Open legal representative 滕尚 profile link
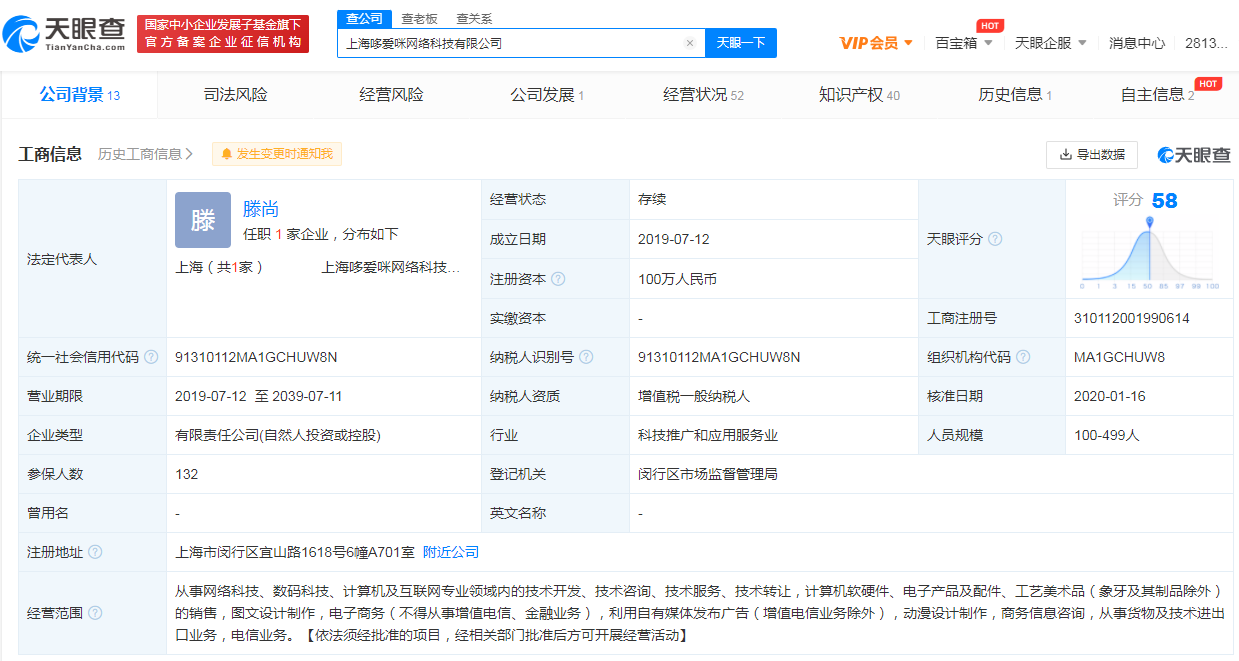 [x=261, y=209]
